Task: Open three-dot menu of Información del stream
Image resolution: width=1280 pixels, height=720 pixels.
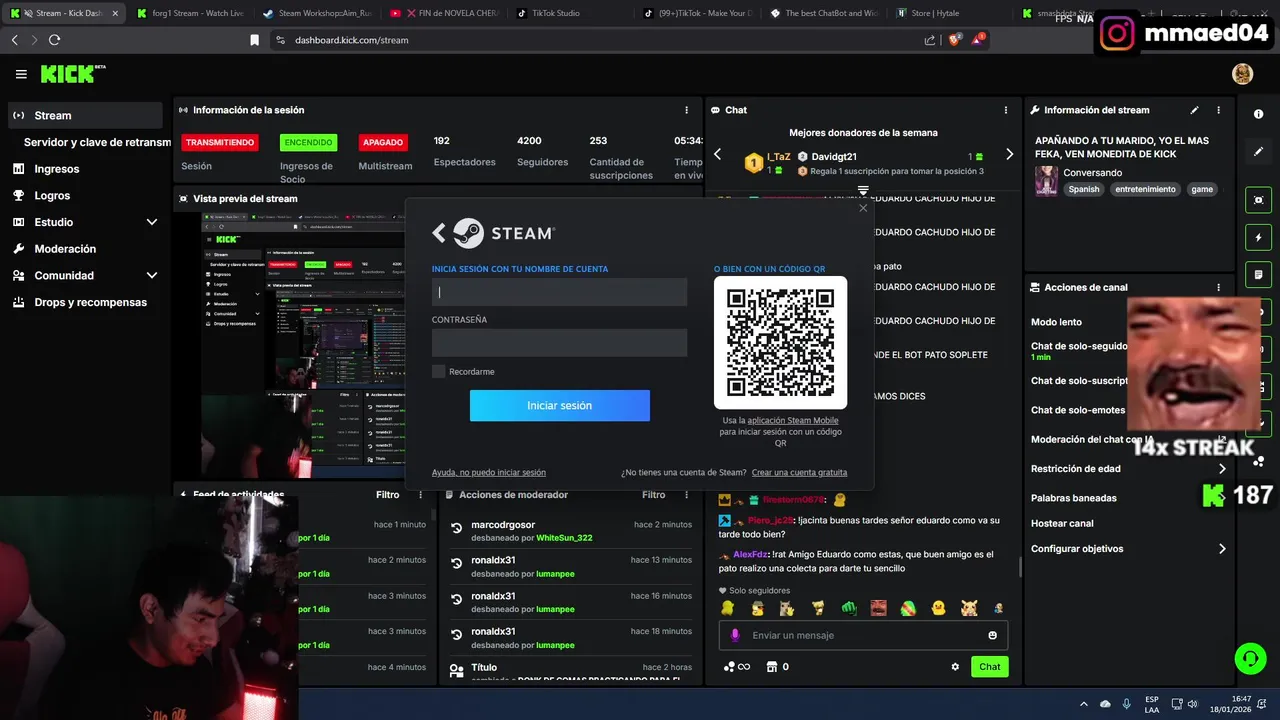Action: coord(1218,110)
